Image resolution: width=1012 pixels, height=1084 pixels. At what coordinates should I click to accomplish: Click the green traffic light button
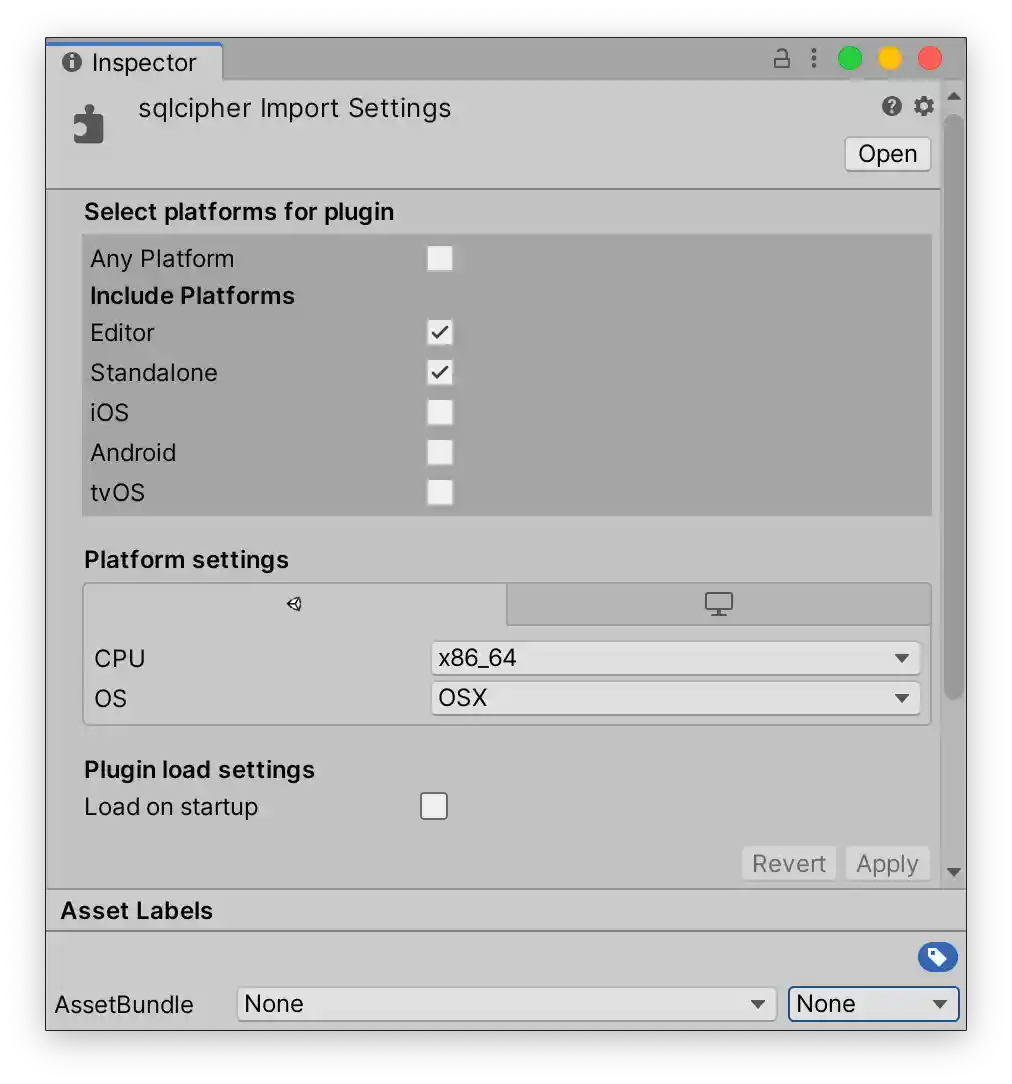pyautogui.click(x=849, y=58)
